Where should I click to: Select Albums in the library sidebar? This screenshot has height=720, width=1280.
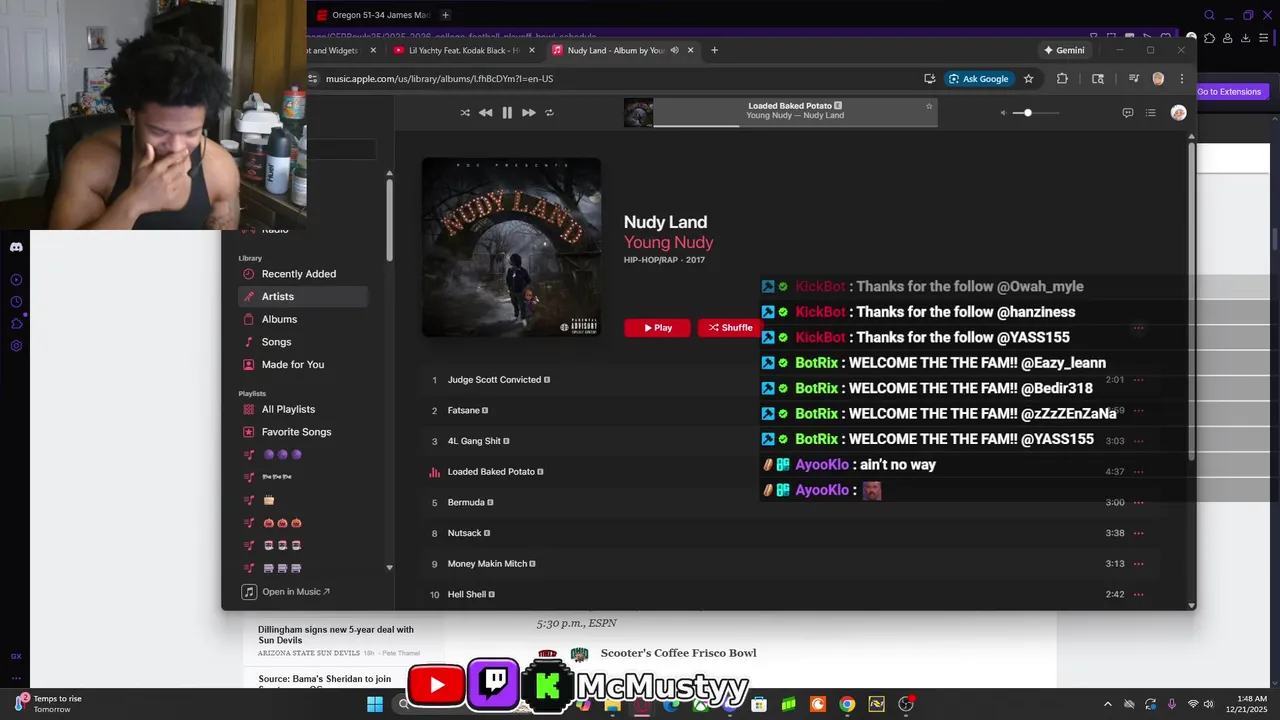tap(303, 319)
